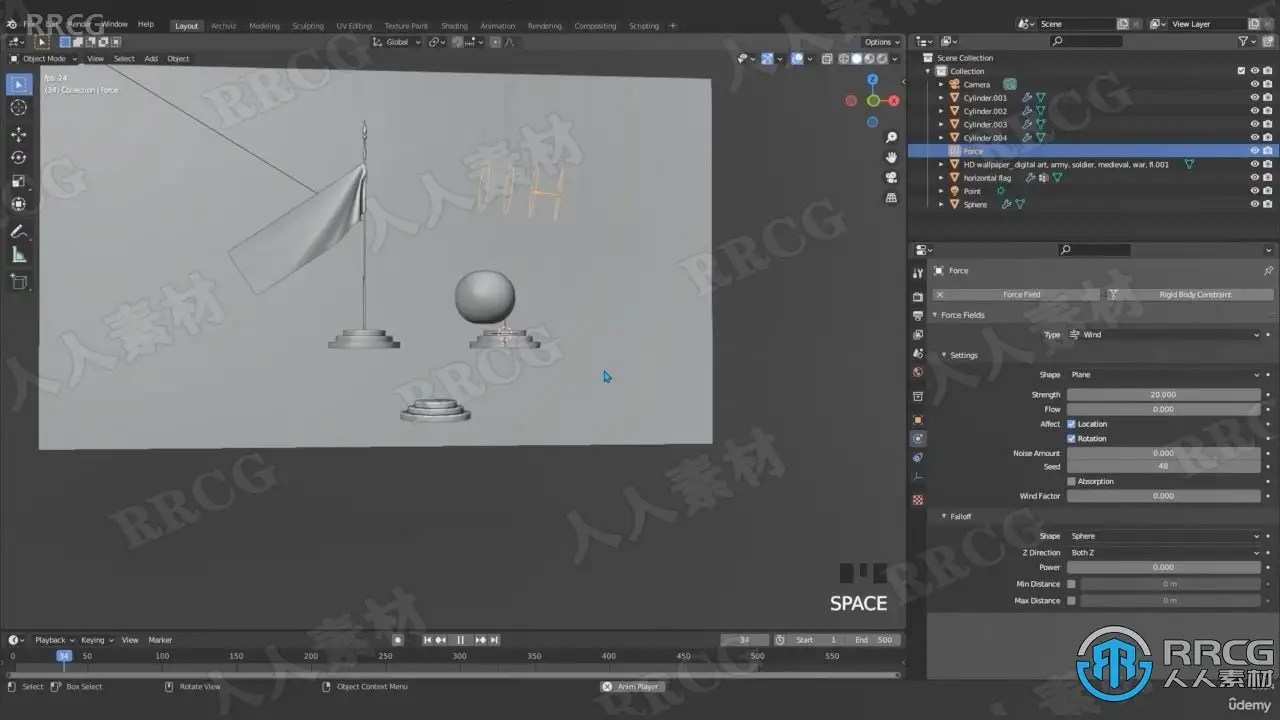Enable the Max Distance checkbox
Screen dimensions: 1280x720
1071,601
